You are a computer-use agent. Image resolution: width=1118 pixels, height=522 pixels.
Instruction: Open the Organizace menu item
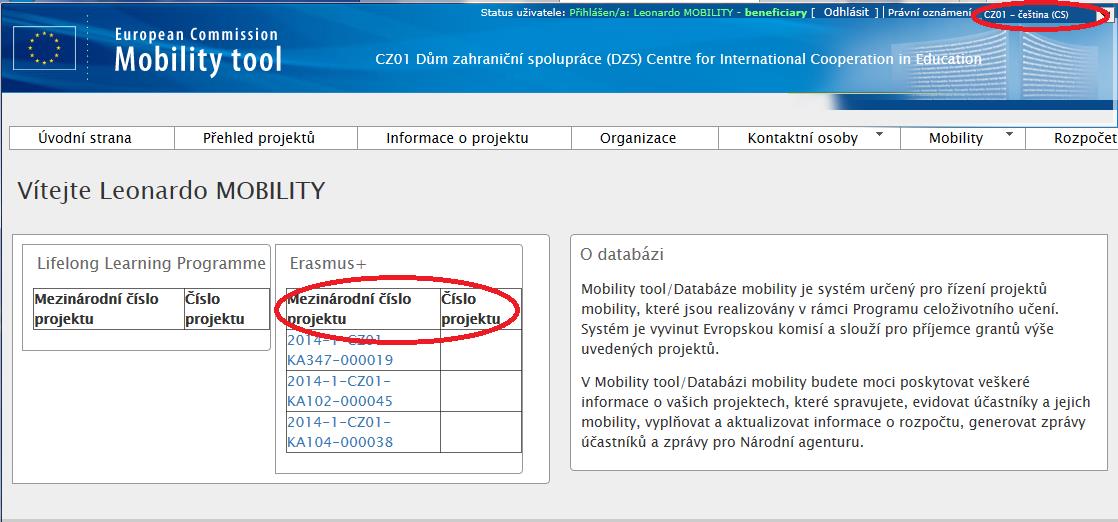[x=645, y=138]
